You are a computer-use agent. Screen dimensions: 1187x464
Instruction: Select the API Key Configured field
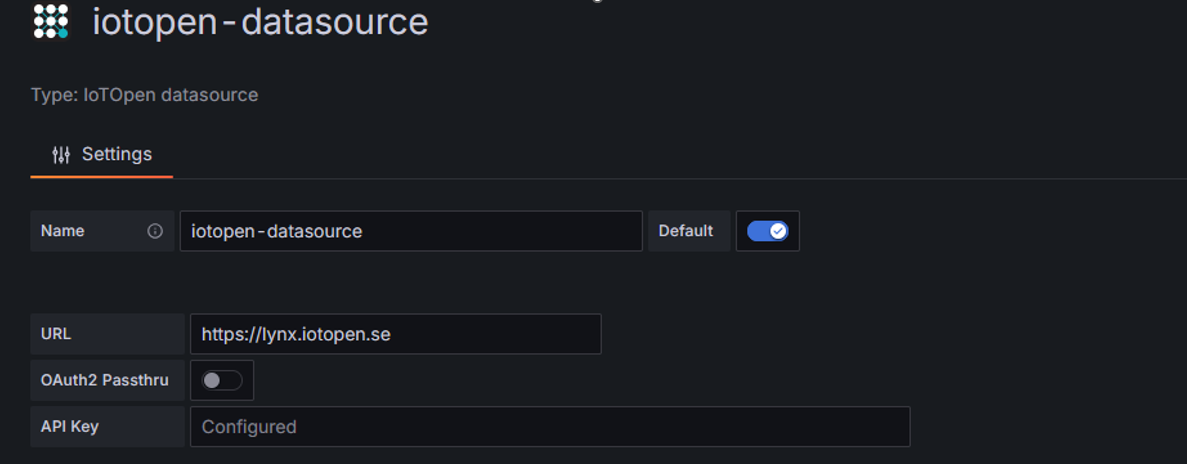(549, 427)
